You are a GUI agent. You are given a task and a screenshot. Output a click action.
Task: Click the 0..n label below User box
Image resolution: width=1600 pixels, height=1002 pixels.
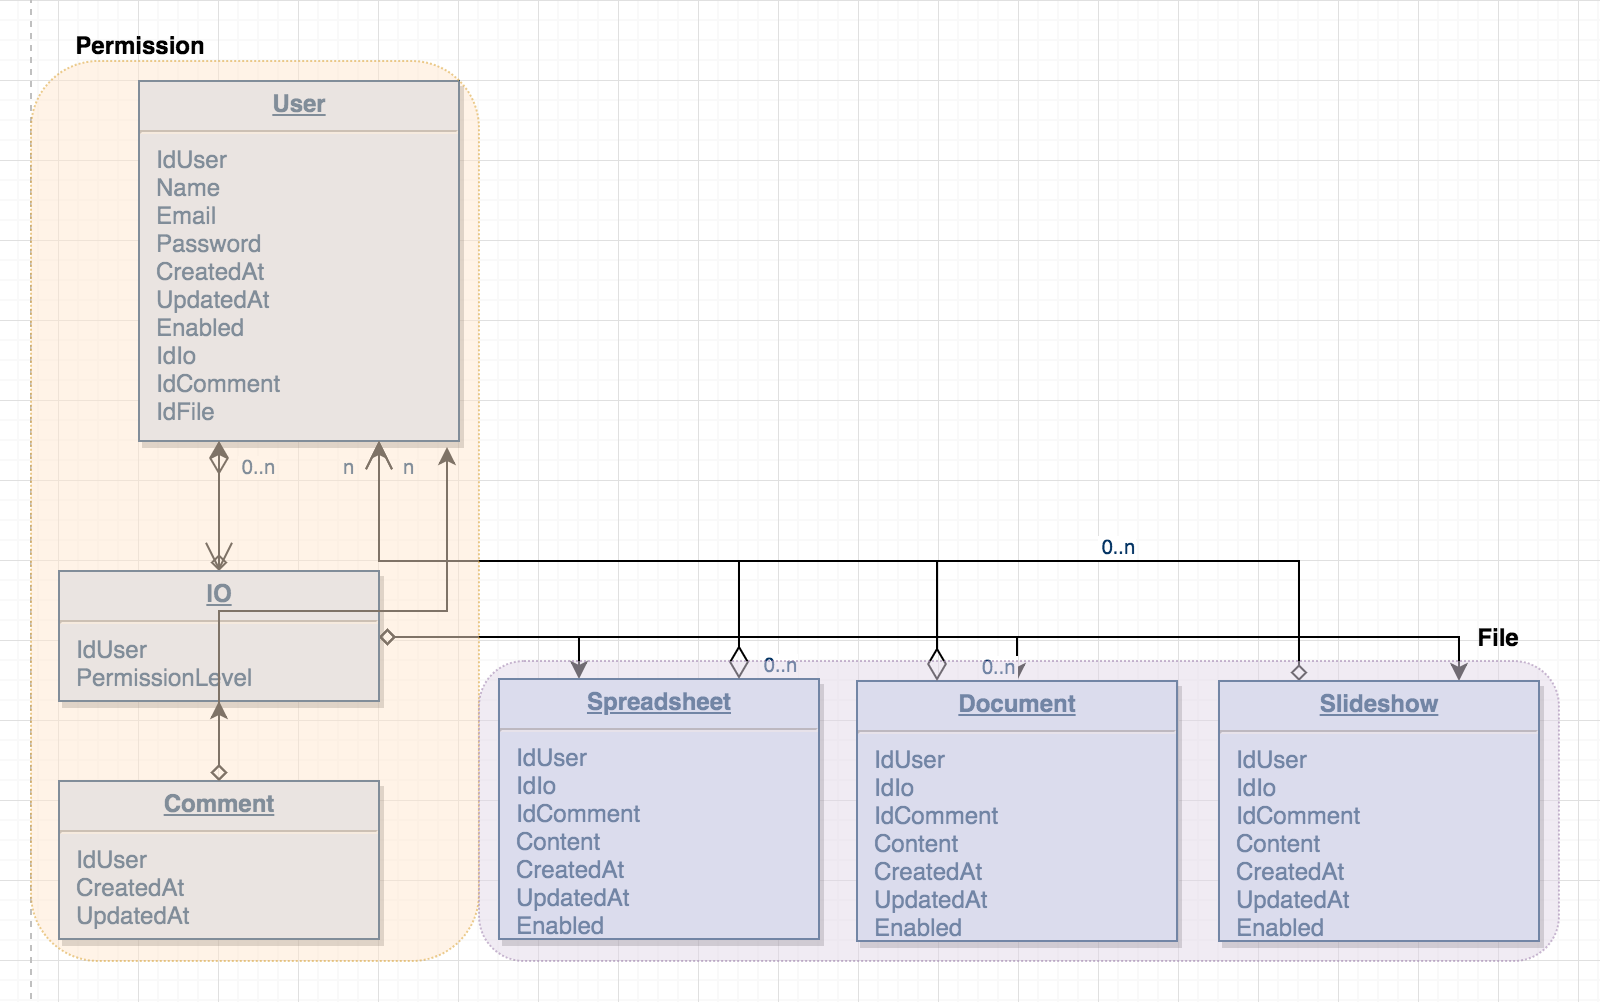point(258,467)
